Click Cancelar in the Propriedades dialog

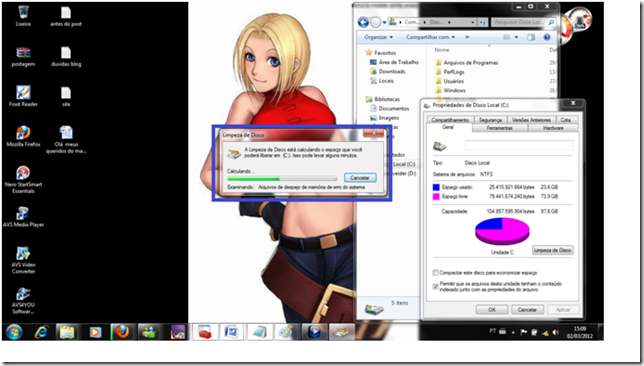pyautogui.click(x=527, y=310)
